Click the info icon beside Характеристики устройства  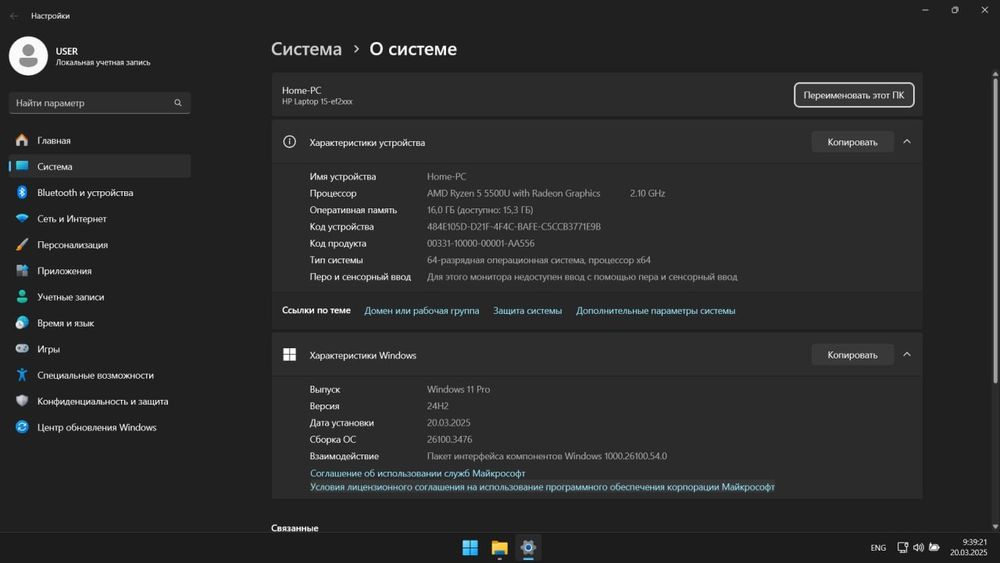click(x=290, y=142)
